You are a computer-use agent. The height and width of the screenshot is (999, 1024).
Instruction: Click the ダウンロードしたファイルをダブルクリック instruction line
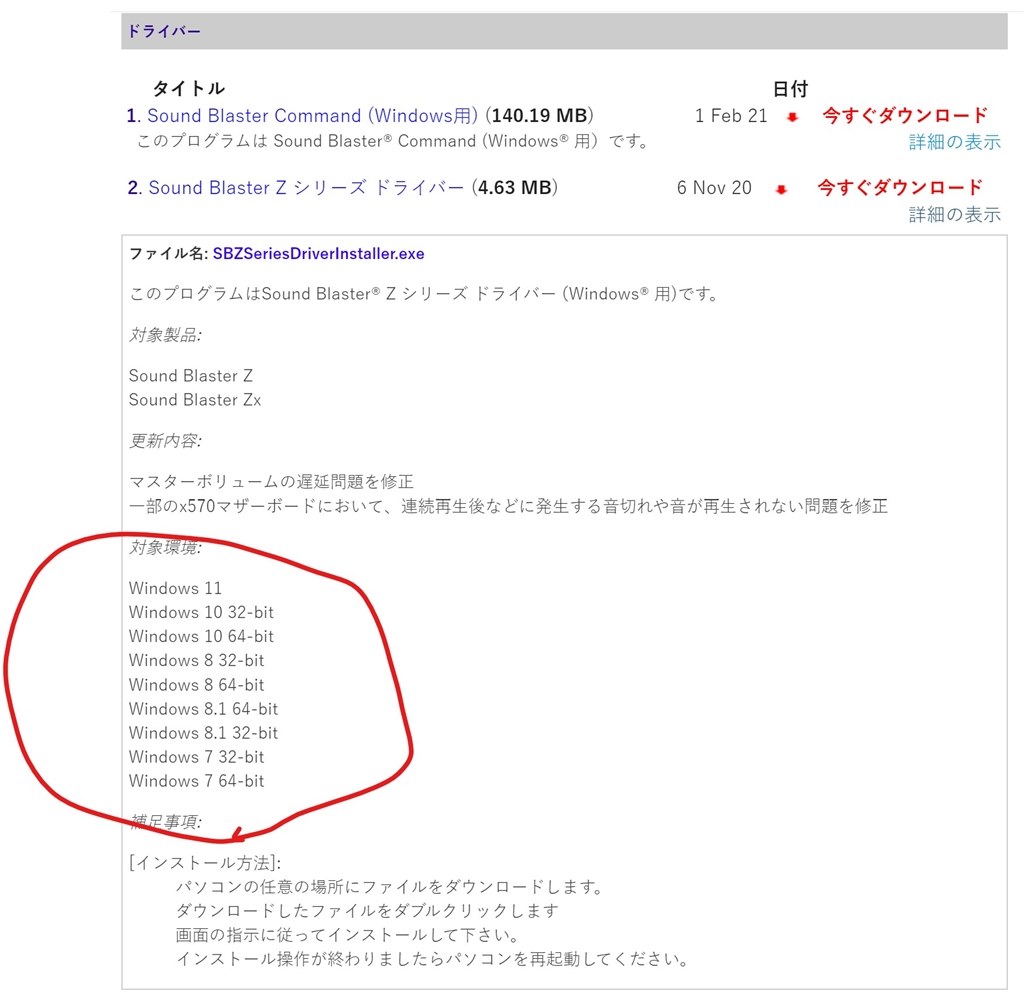click(x=367, y=911)
